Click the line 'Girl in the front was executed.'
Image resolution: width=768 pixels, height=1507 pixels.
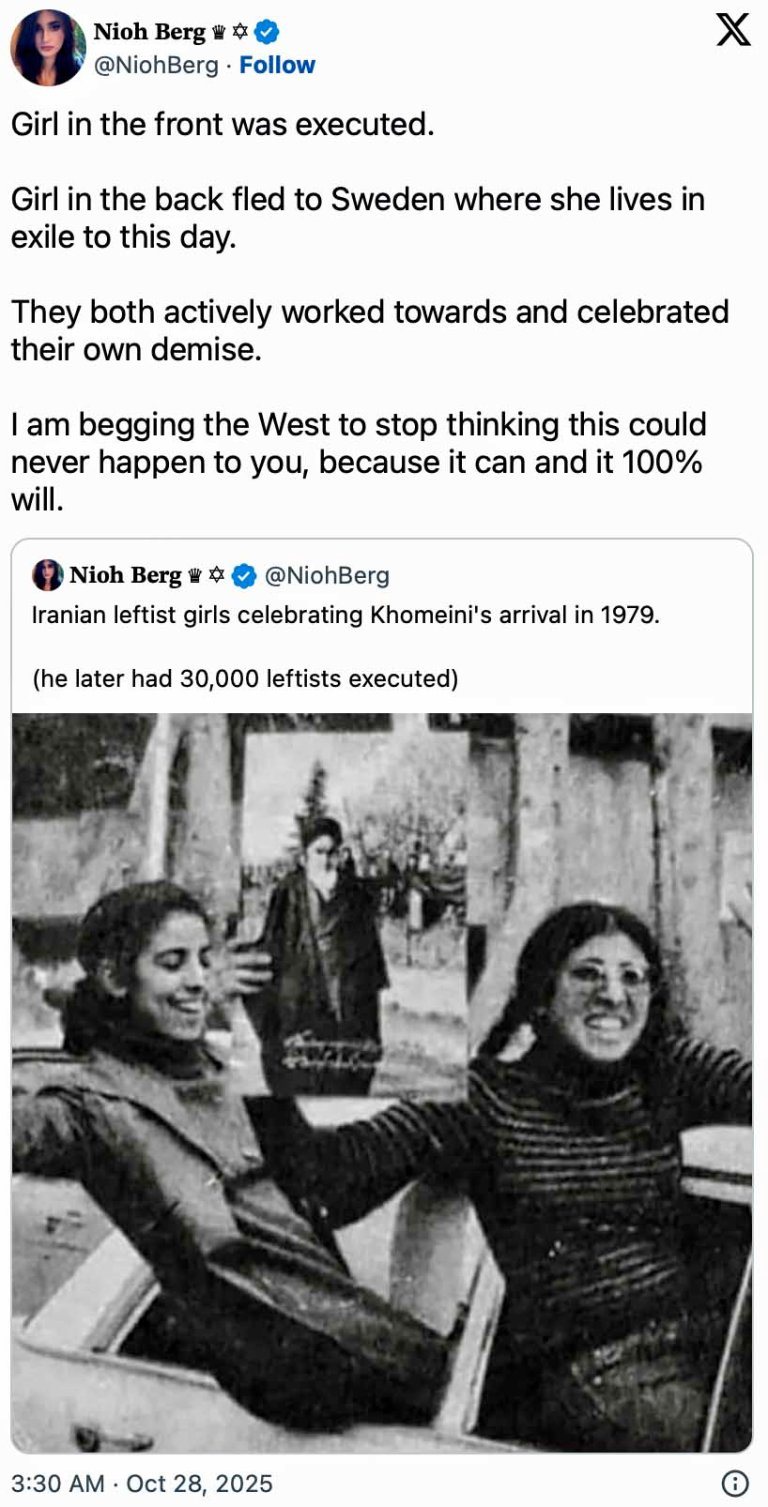click(x=222, y=125)
